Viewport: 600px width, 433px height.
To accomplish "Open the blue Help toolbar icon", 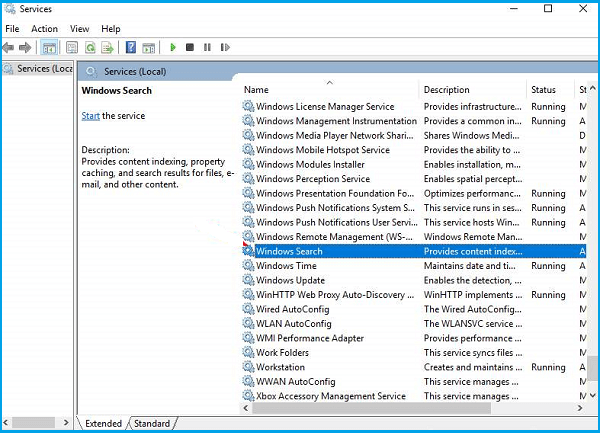I will (x=131, y=47).
